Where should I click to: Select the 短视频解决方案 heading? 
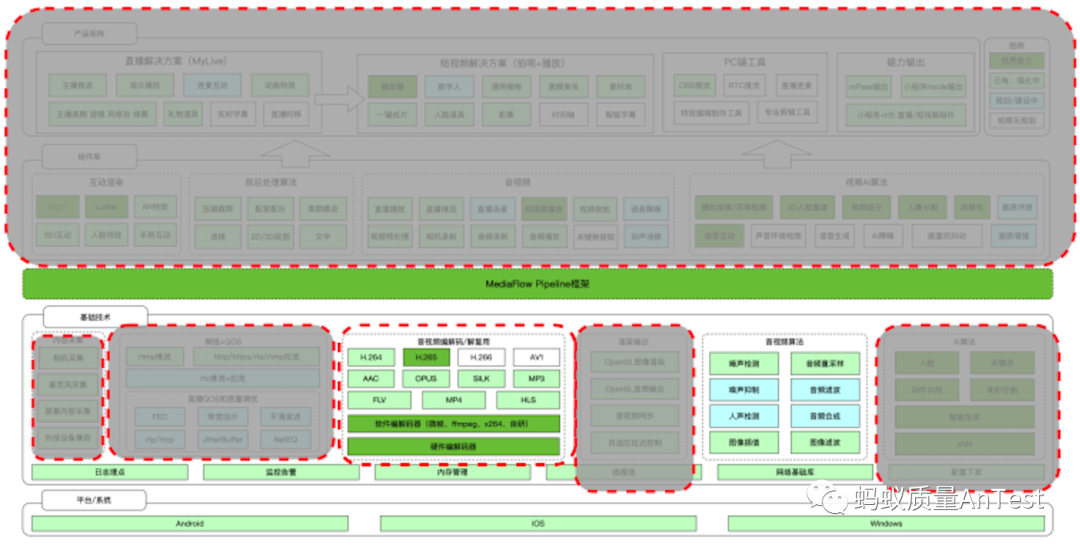point(502,63)
